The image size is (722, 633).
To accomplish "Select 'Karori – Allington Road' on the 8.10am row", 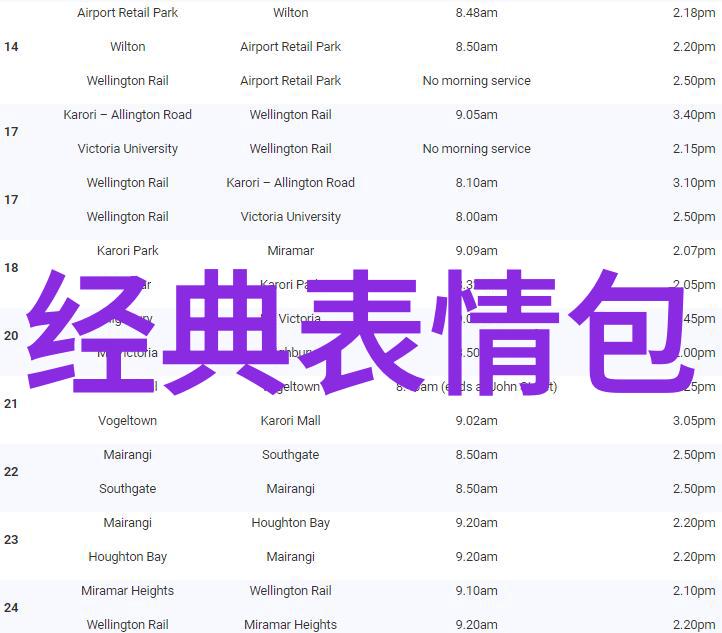I will click(291, 183).
